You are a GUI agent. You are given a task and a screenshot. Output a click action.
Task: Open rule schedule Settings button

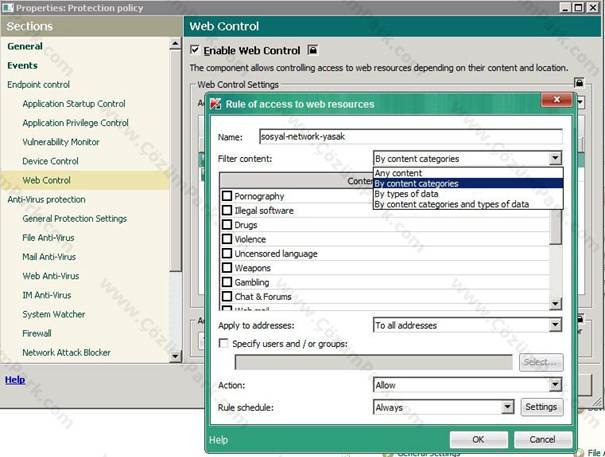(x=541, y=407)
